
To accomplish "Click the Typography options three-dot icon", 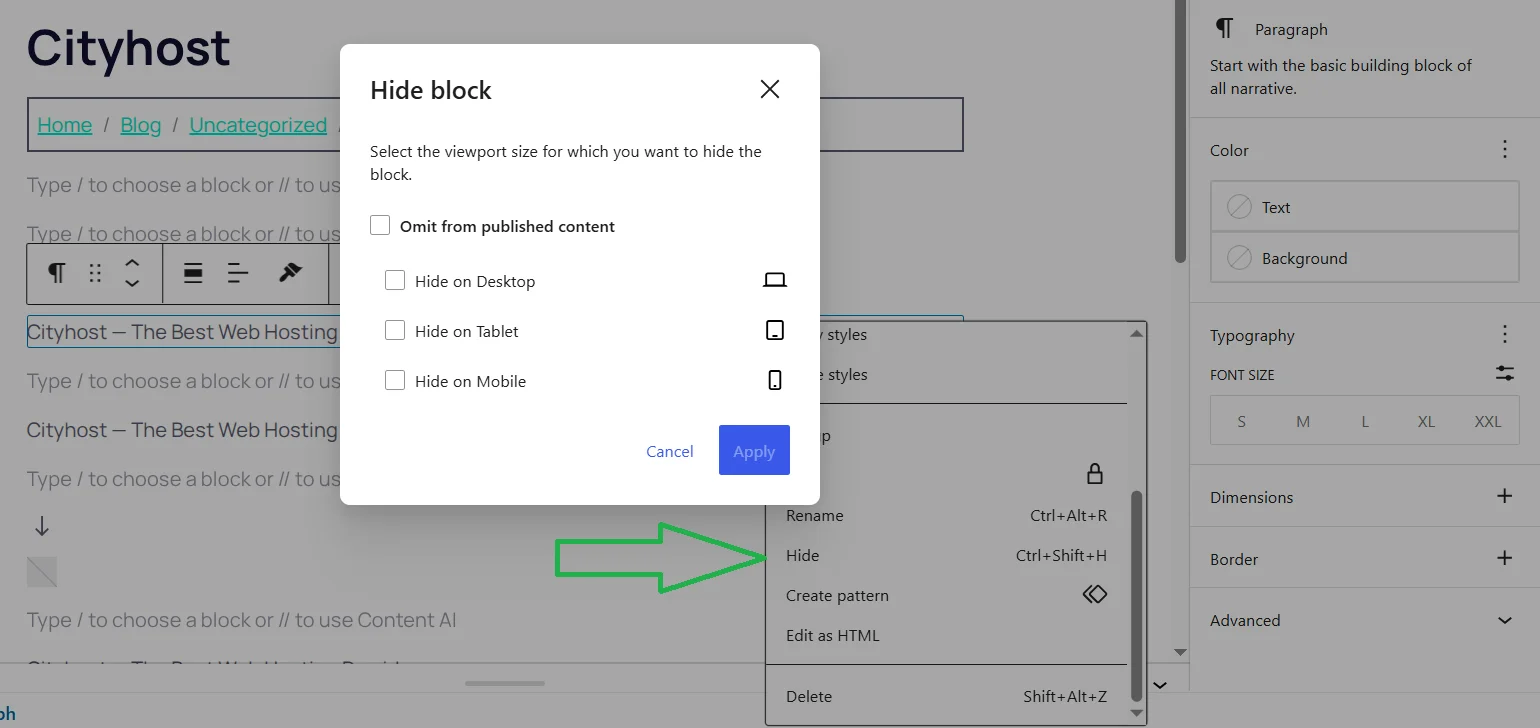I will pyautogui.click(x=1505, y=335).
